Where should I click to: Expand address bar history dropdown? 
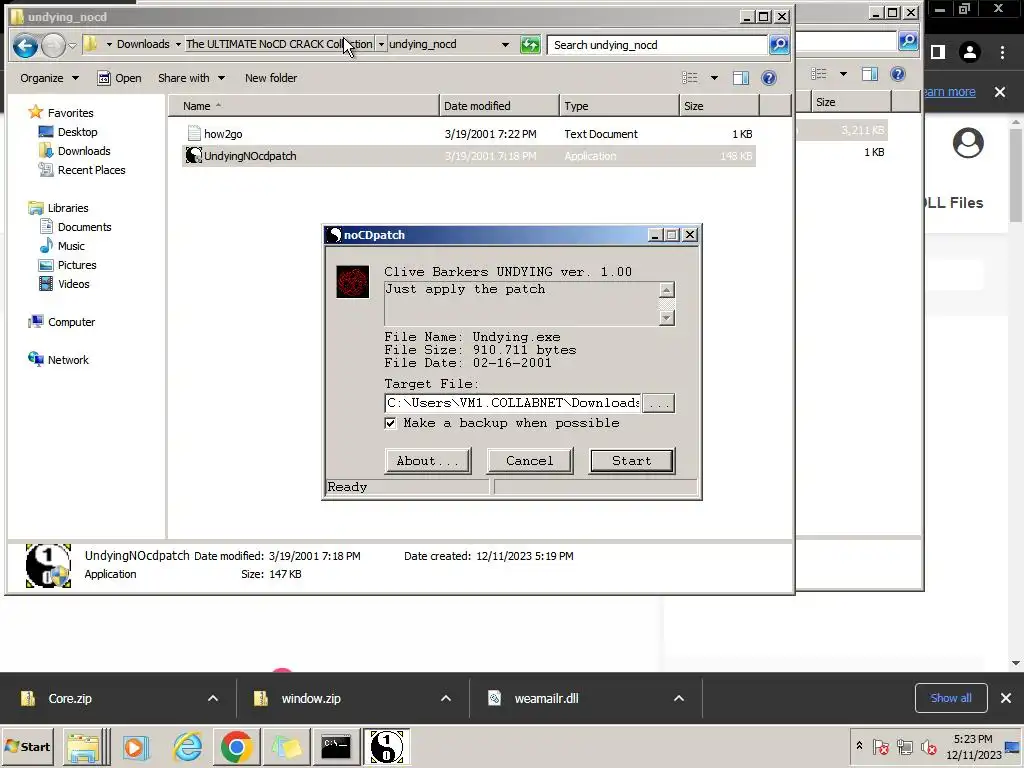(505, 44)
